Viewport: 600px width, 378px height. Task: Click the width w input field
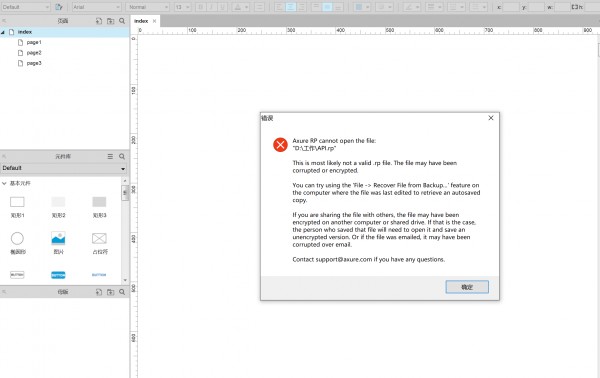[562, 7]
